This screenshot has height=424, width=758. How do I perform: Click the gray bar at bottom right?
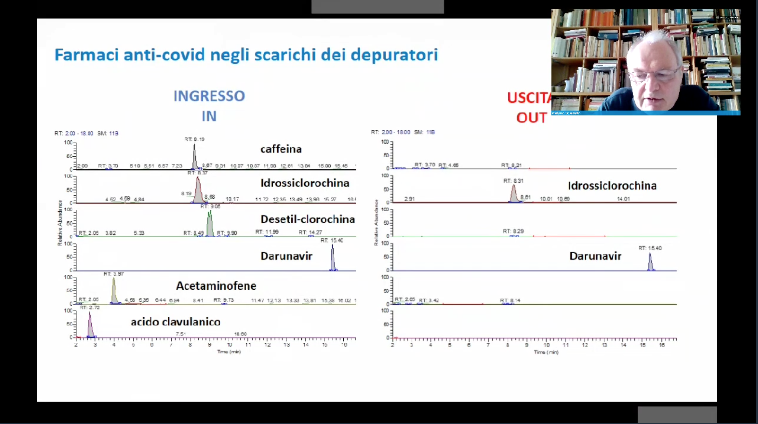click(677, 414)
